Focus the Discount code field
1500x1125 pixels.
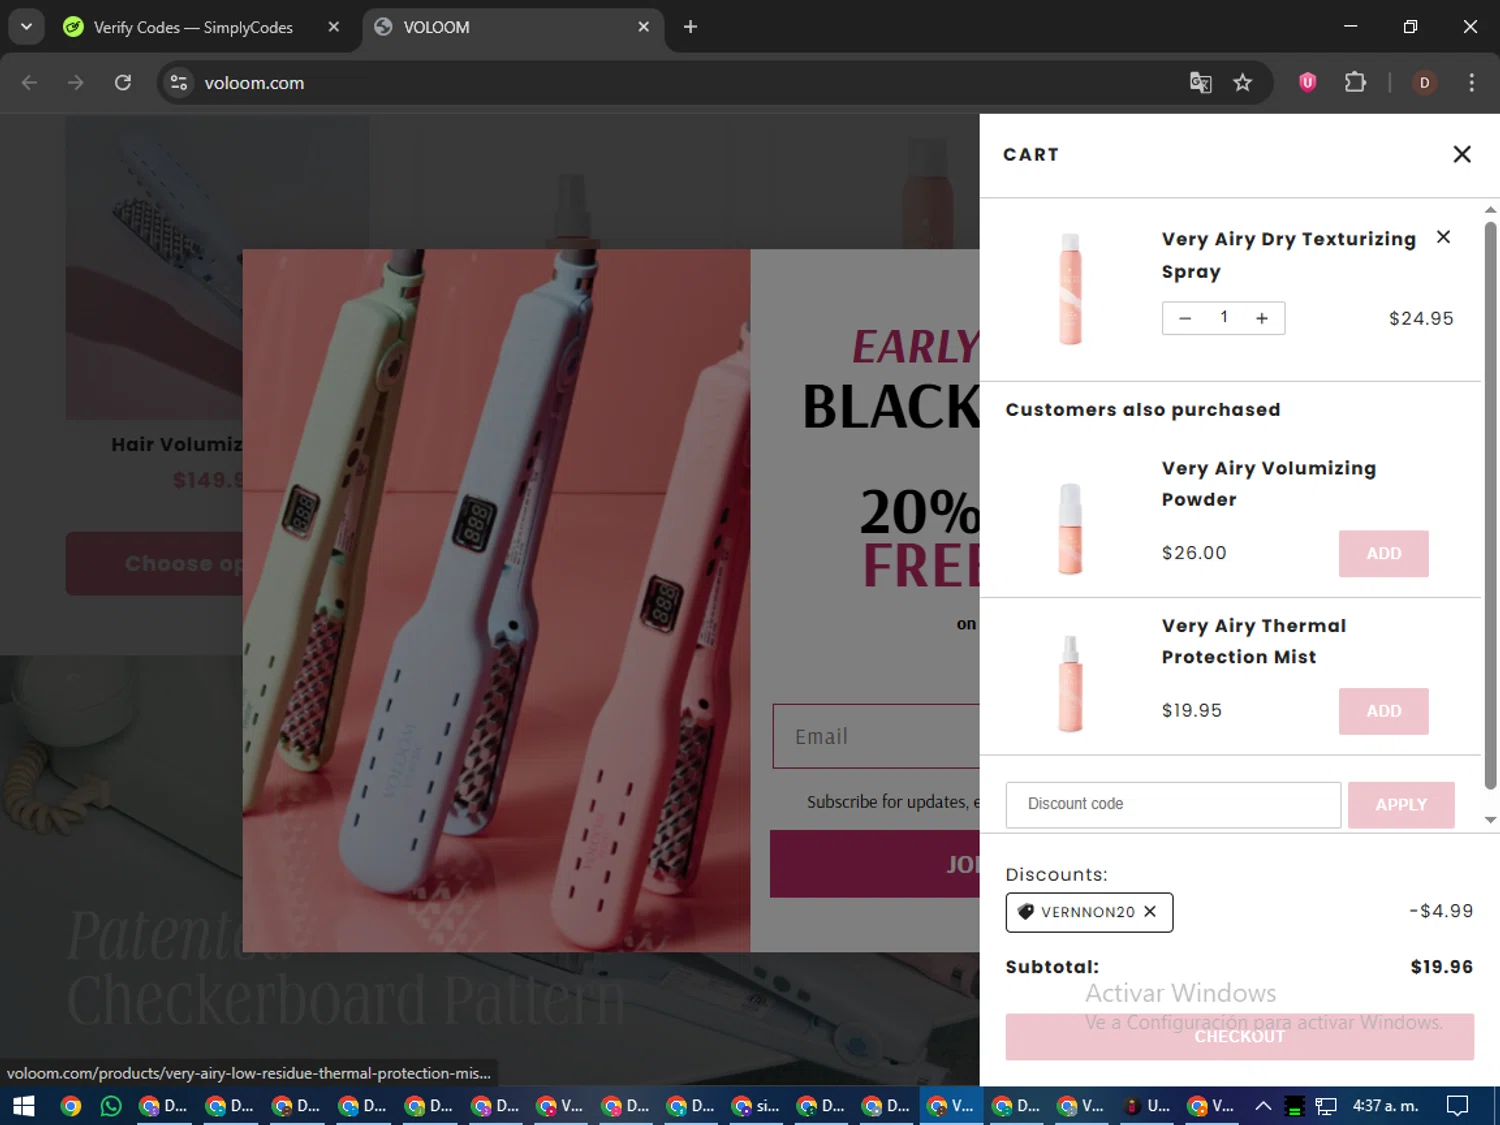(x=1173, y=805)
